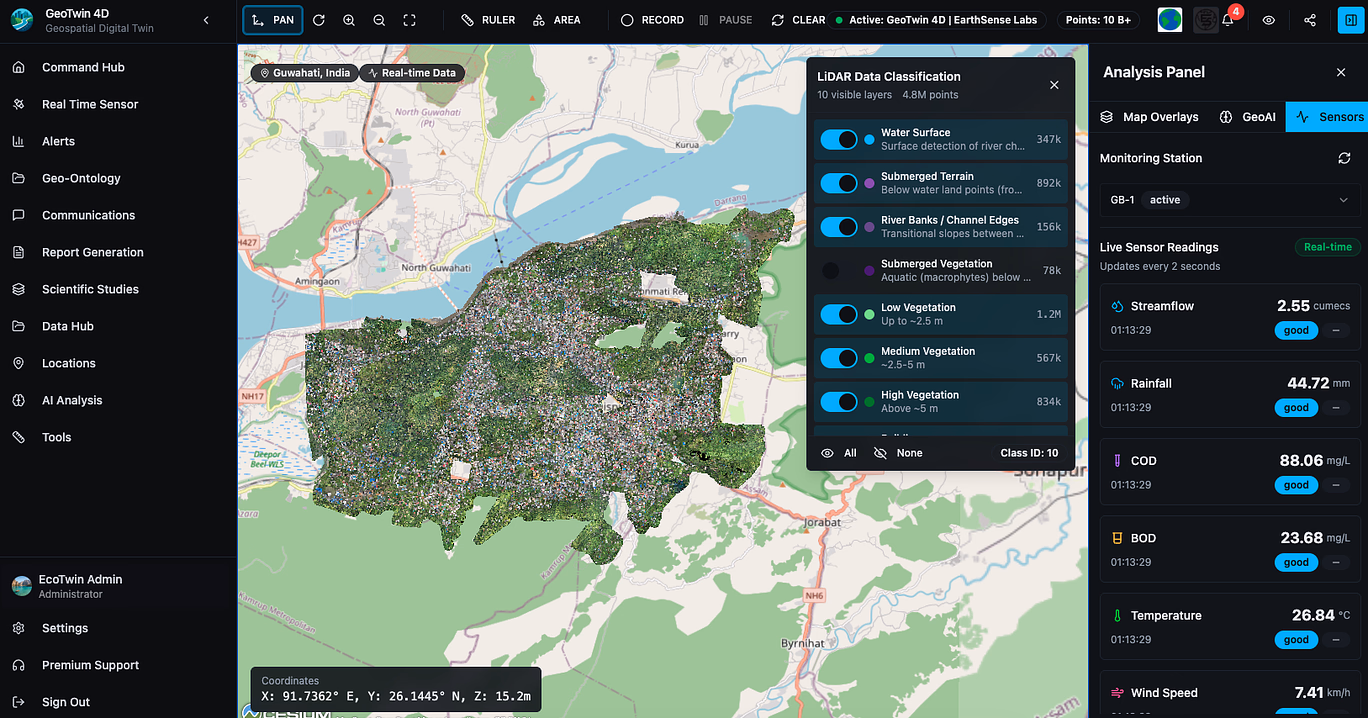Screen dimensions: 1368x718
Task: Click the Points: 10 B+ indicator
Action: (x=1098, y=20)
